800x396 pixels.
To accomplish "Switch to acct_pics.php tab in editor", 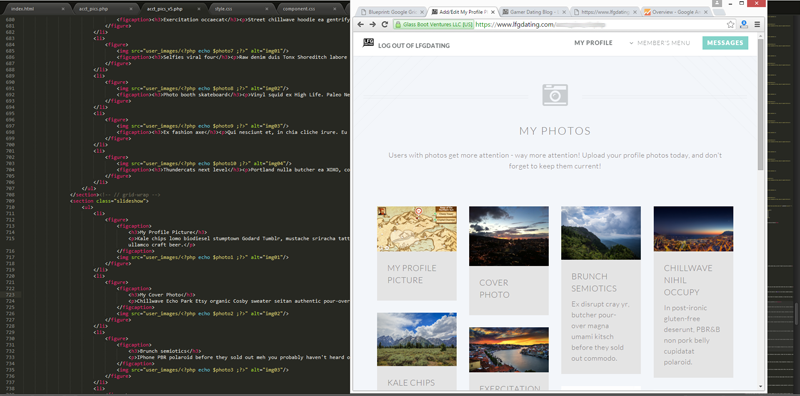I will click(x=105, y=9).
